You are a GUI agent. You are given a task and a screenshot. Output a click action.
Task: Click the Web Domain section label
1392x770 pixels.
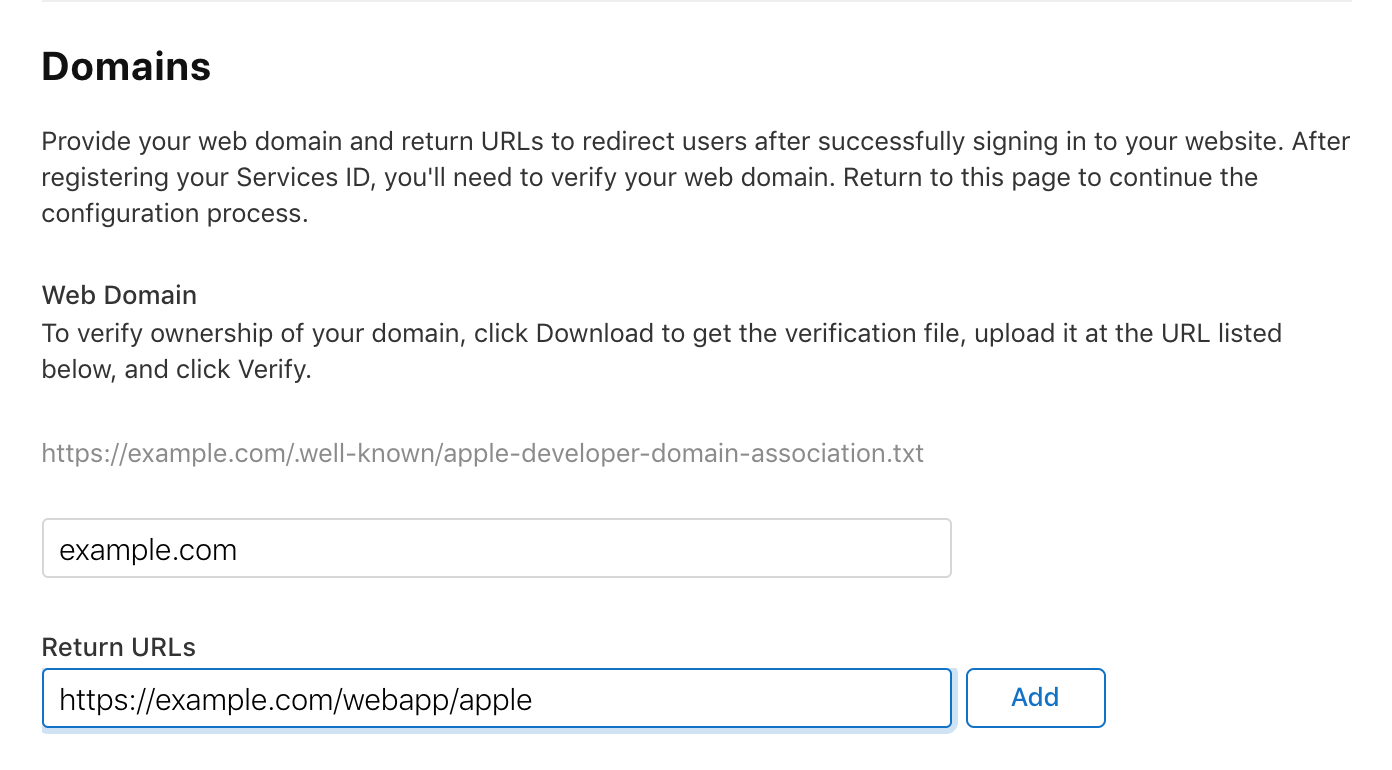point(118,295)
